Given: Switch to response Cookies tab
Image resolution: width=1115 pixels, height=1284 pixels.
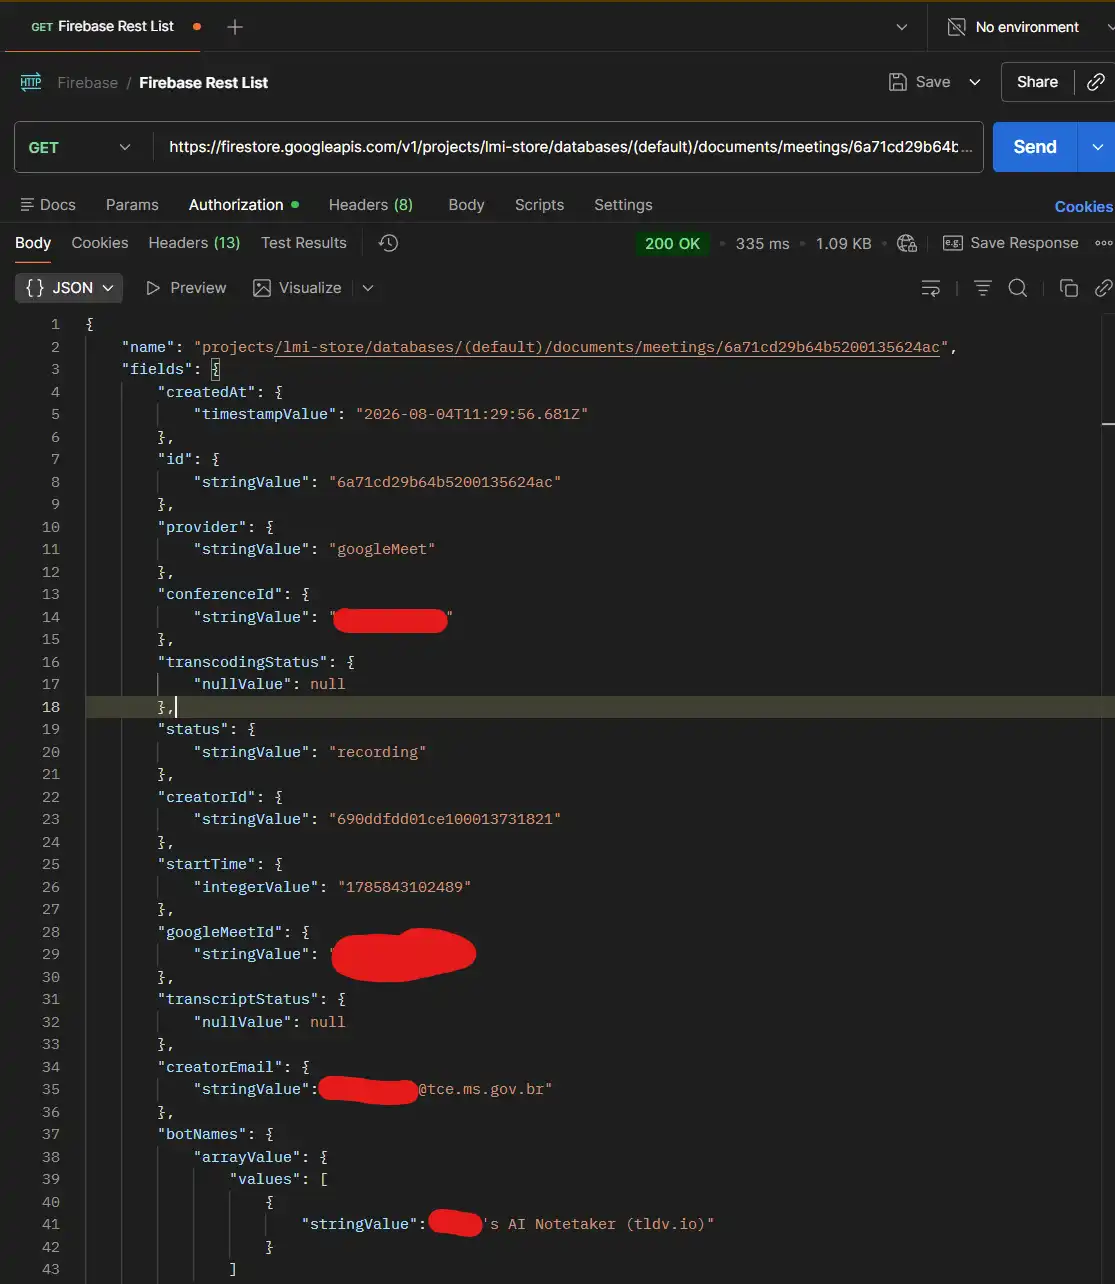Looking at the screenshot, I should coord(100,243).
